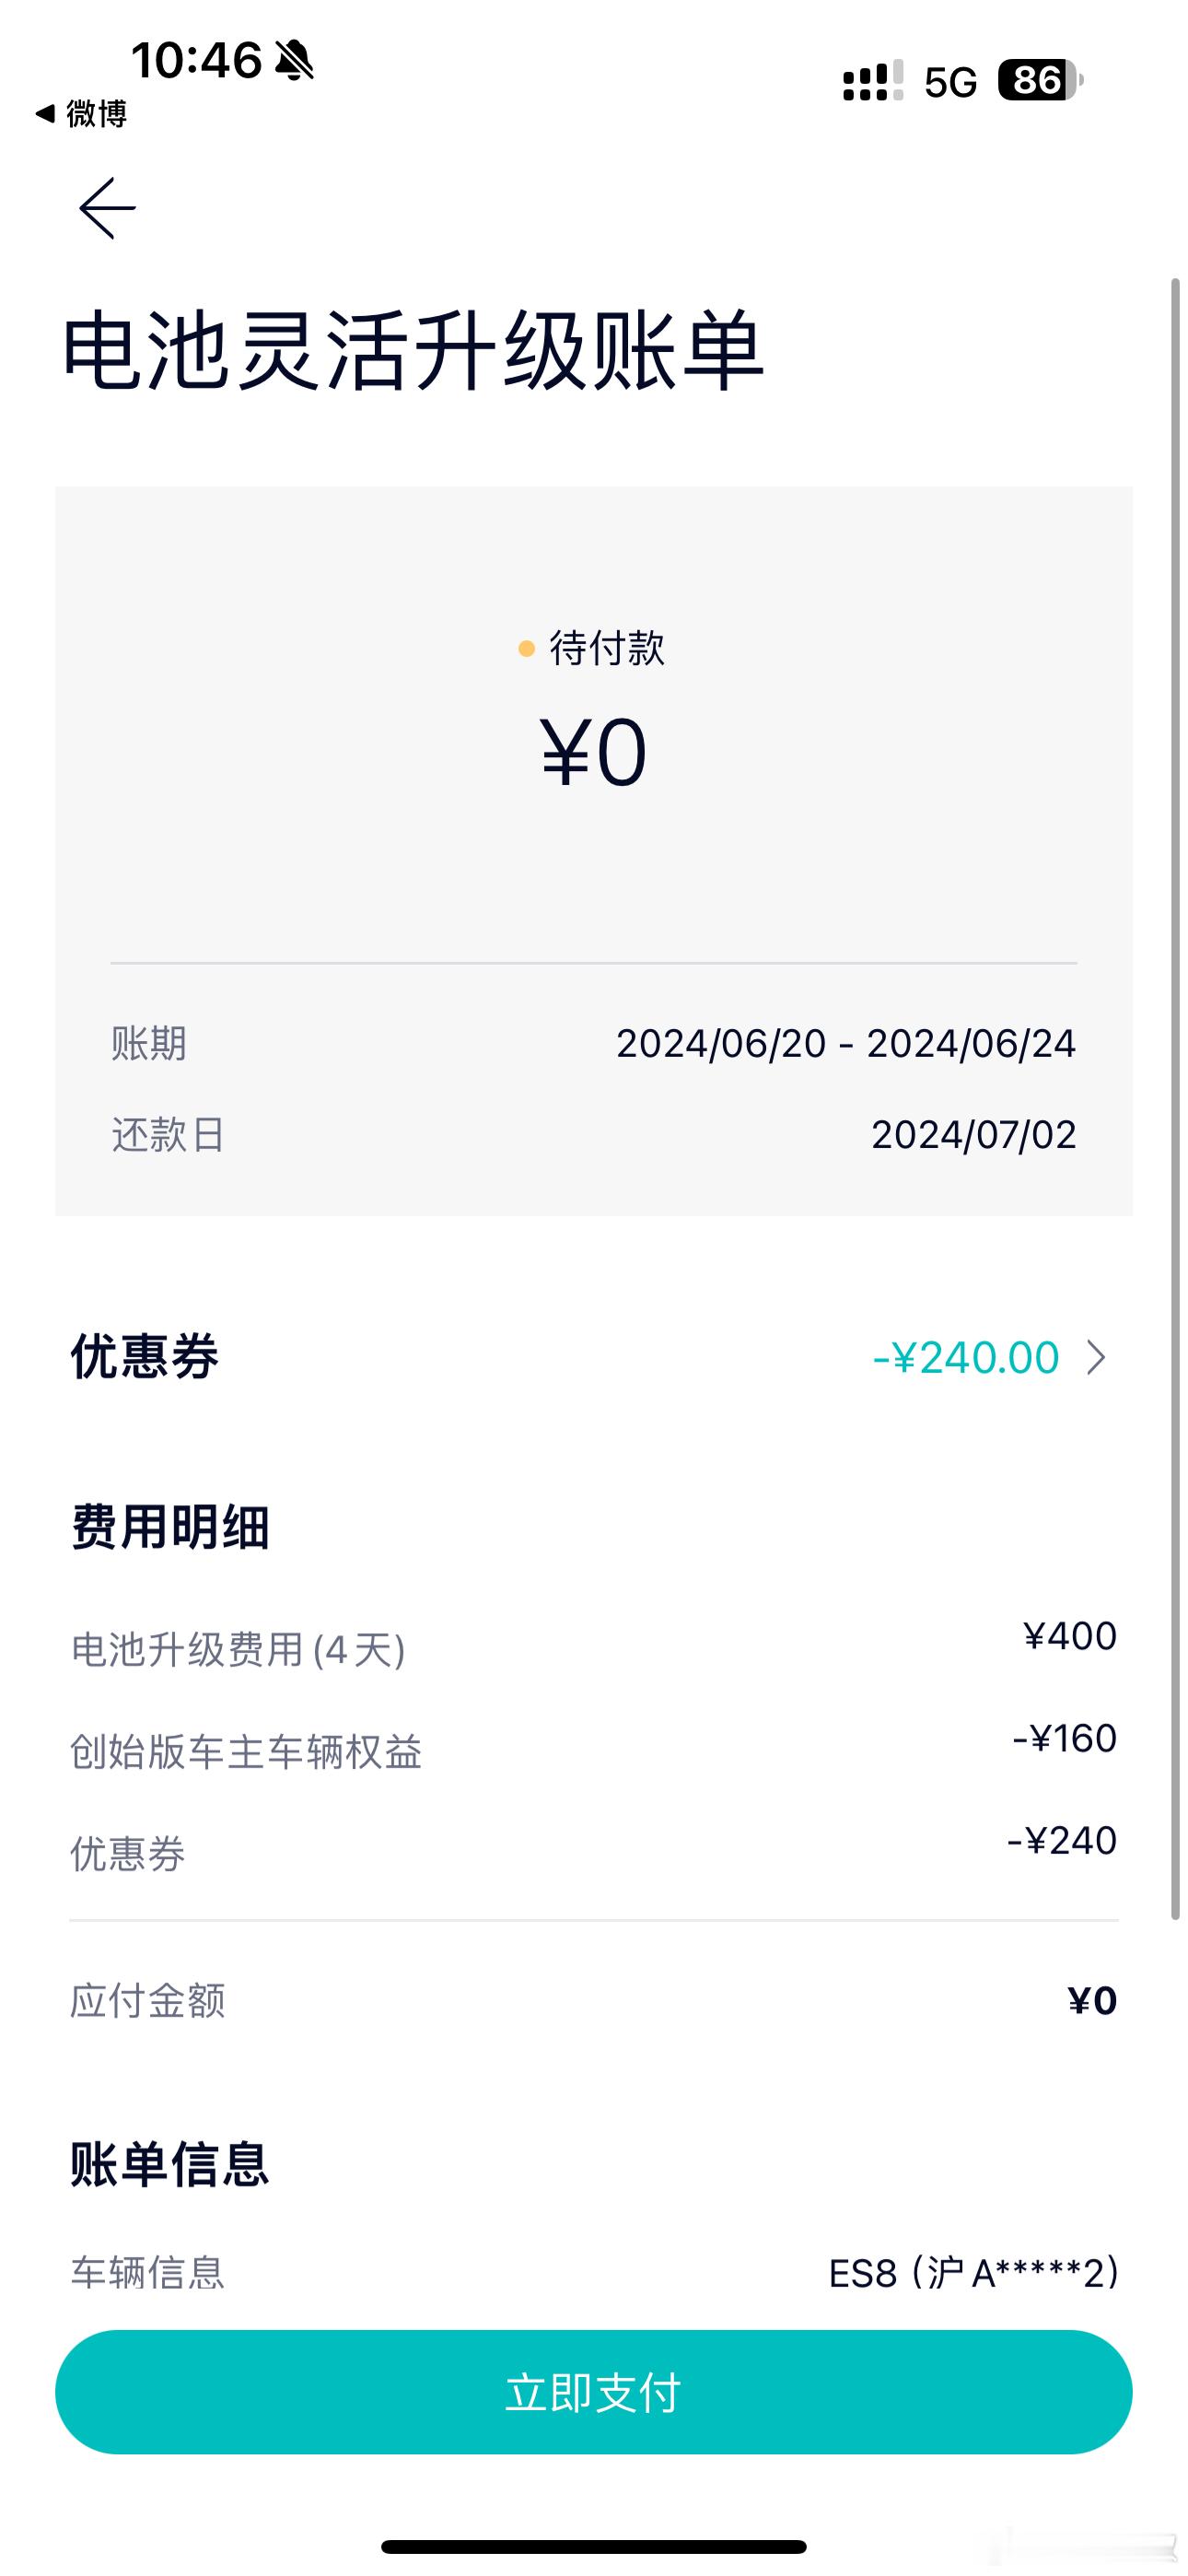The height and width of the screenshot is (2576, 1188).
Task: Tap the back arrow icon
Action: (107, 208)
